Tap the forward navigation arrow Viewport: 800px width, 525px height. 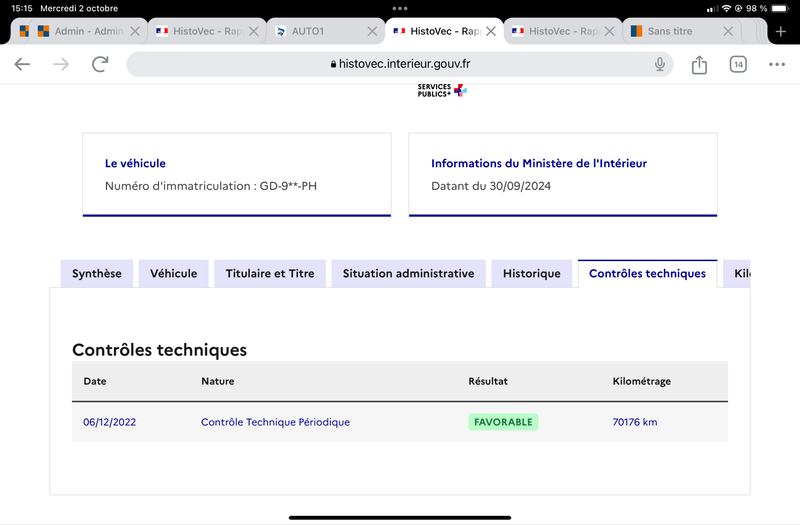pyautogui.click(x=61, y=64)
